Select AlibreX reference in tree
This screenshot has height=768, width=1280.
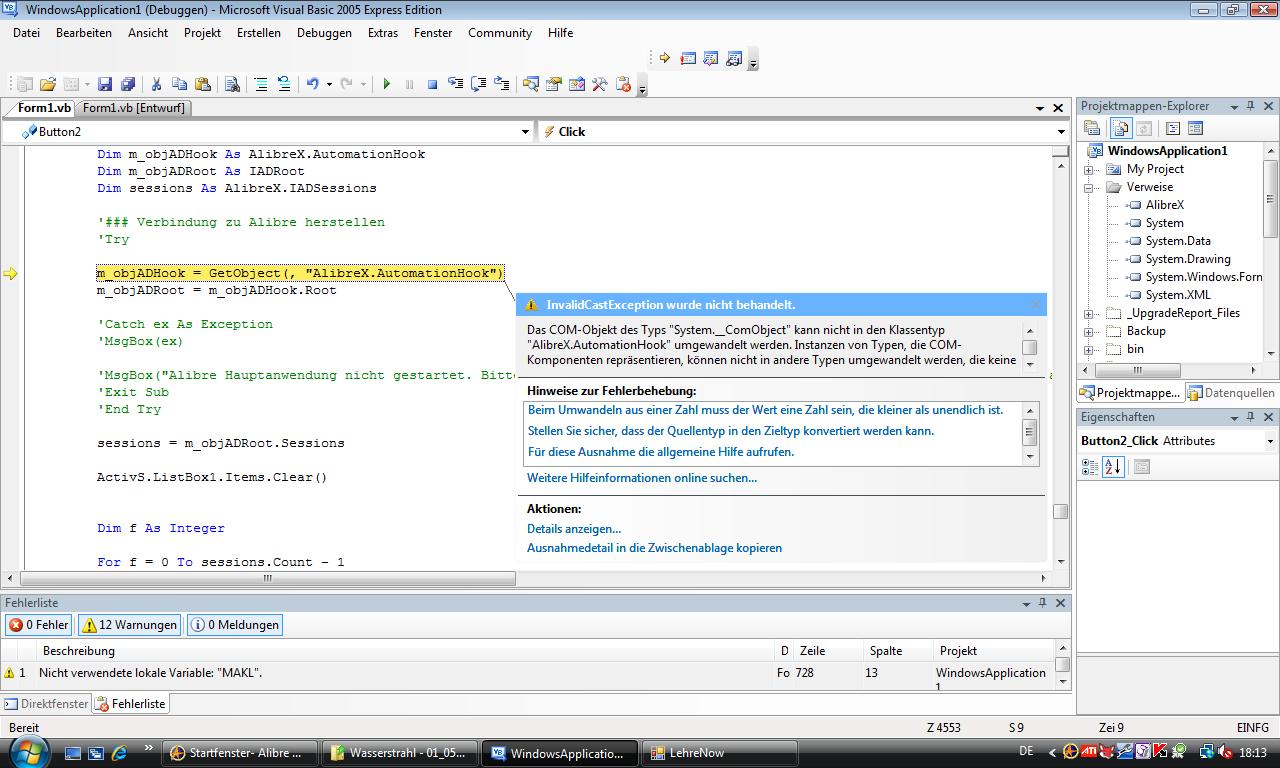[x=1164, y=205]
